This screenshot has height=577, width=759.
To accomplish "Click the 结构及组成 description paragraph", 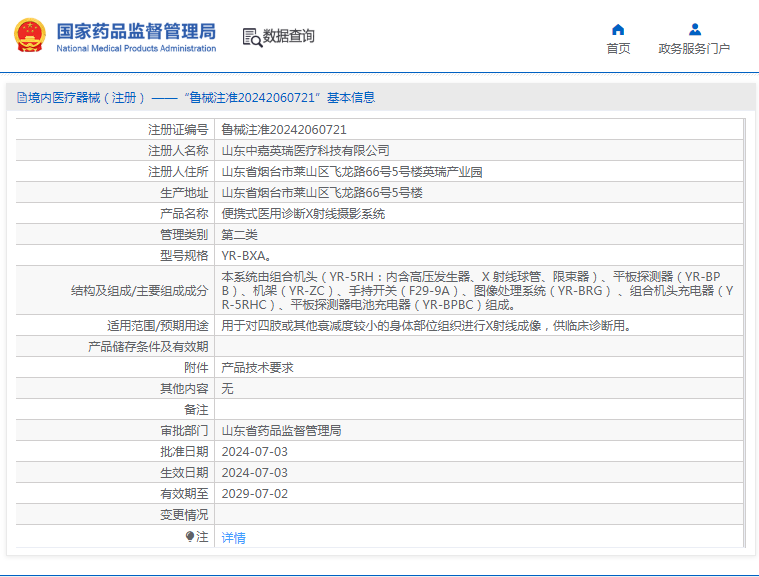I will click(477, 290).
